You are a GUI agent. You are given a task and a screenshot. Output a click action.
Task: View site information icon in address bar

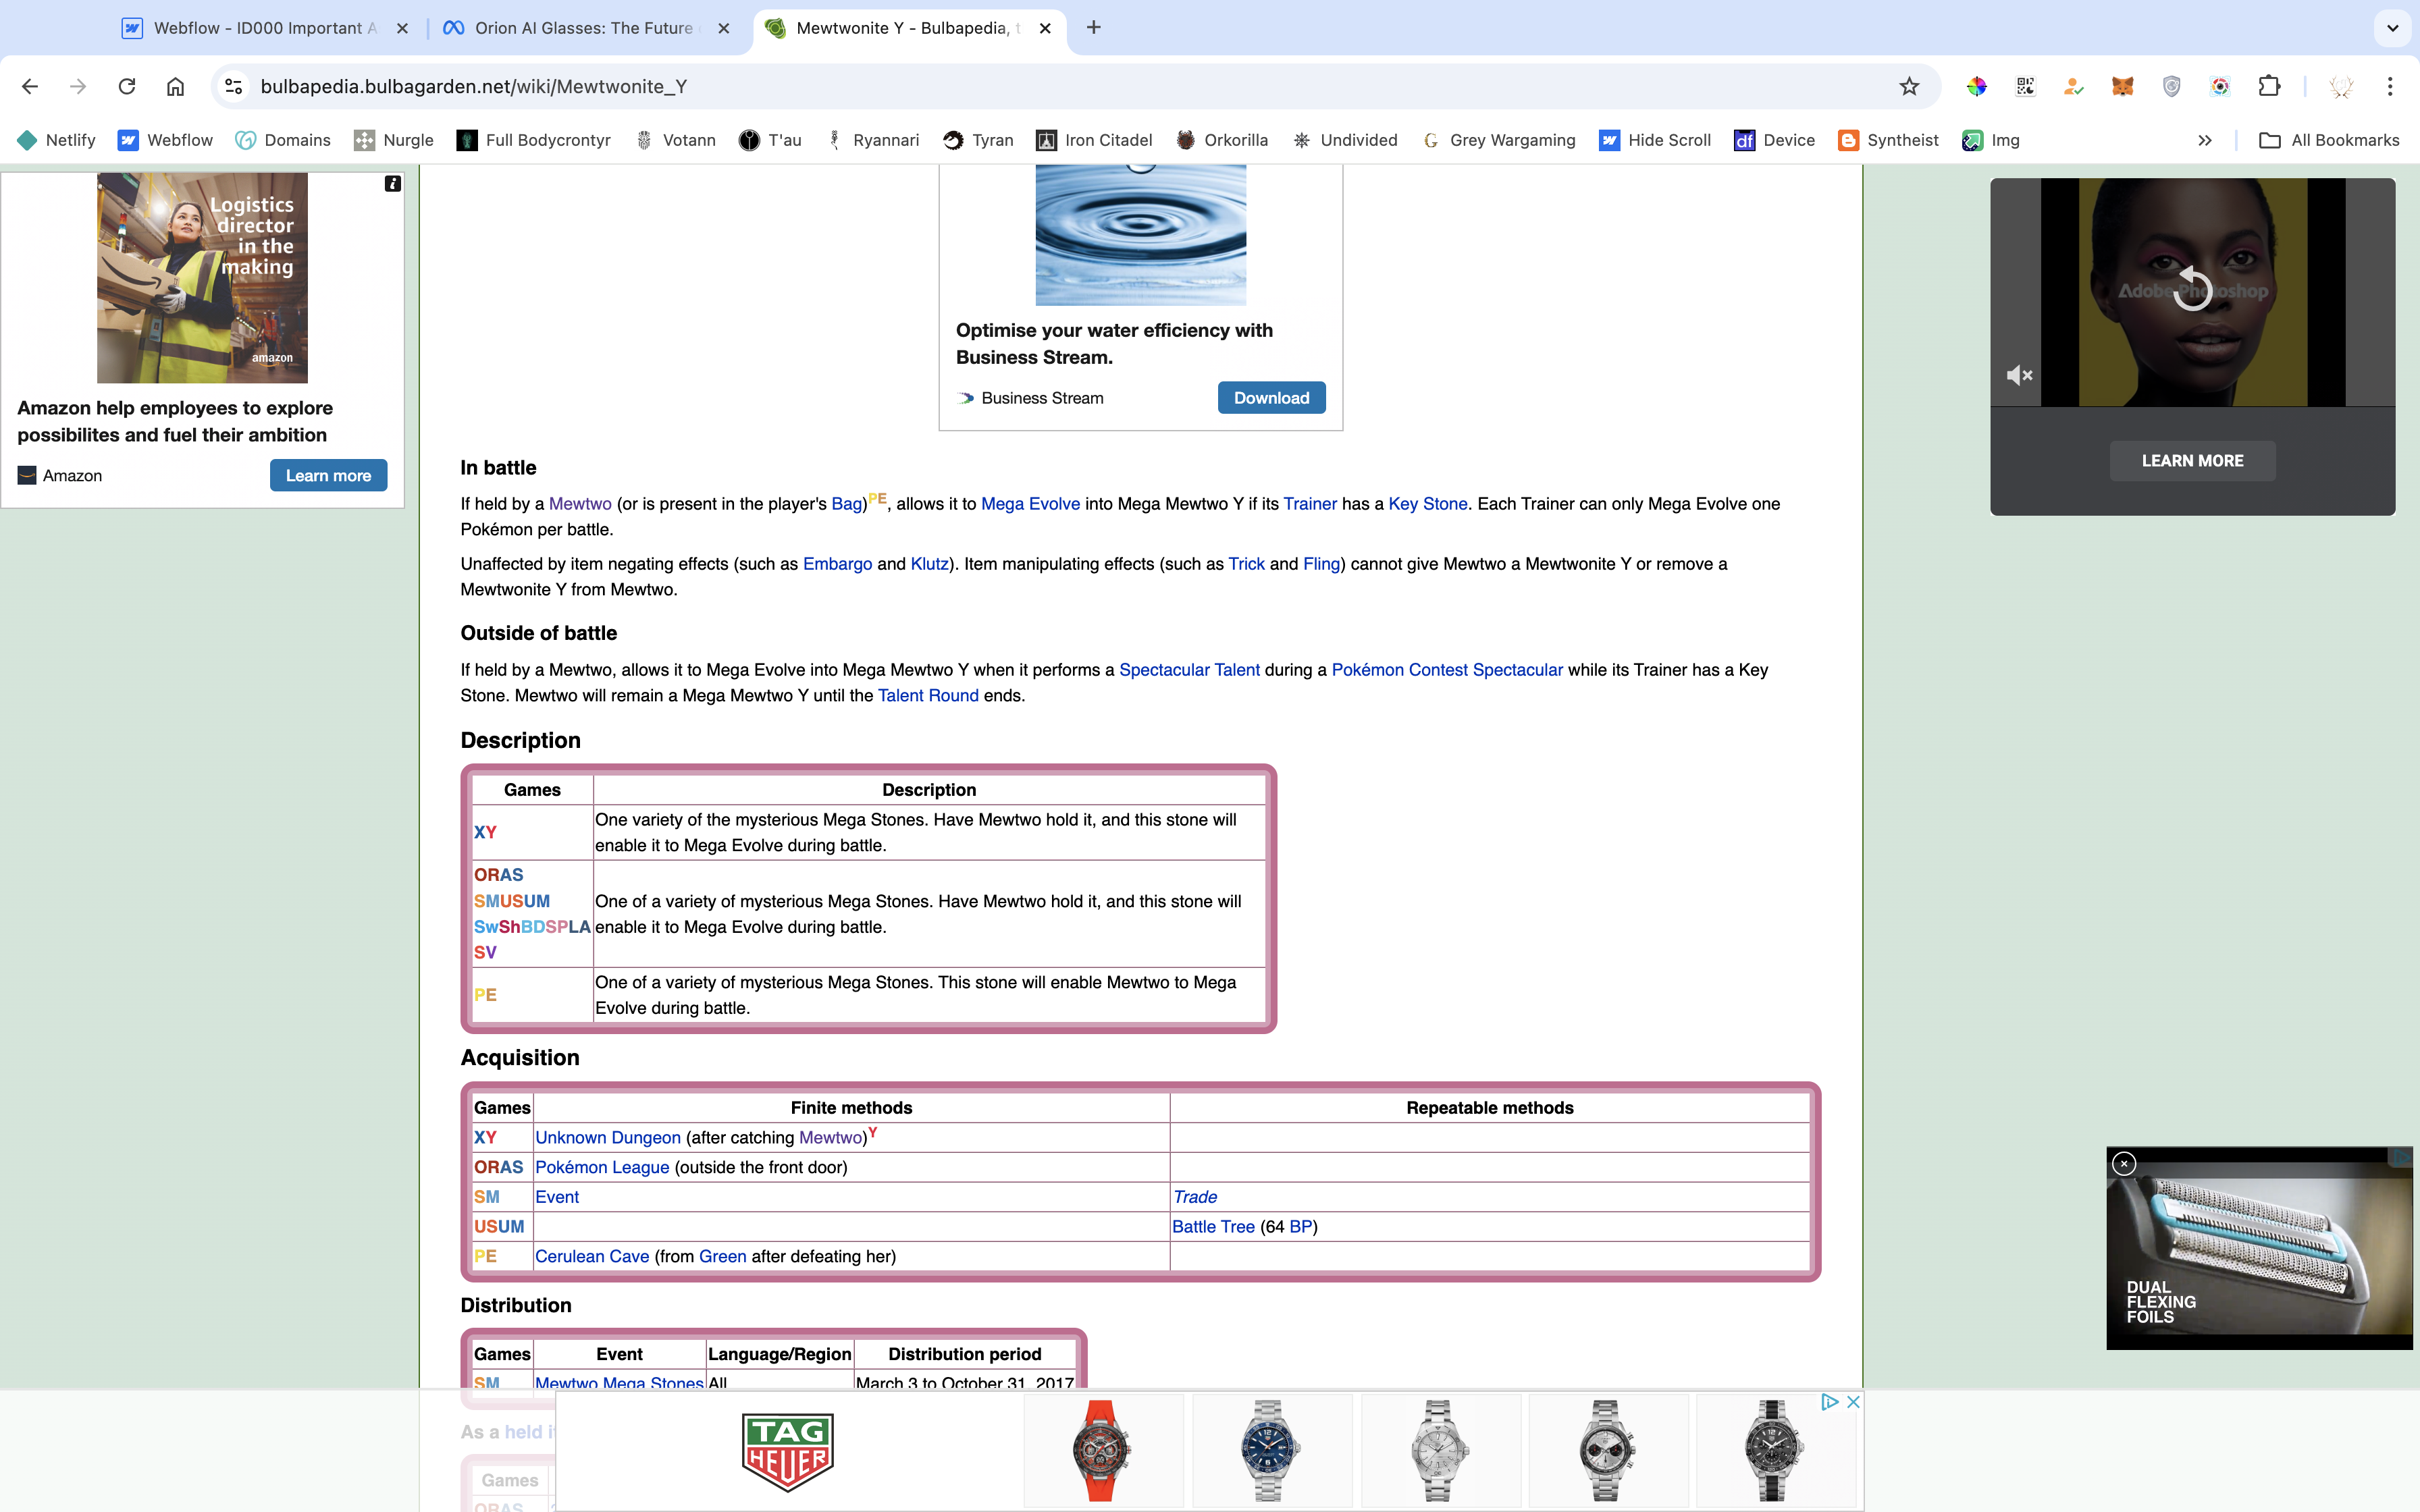coord(233,86)
